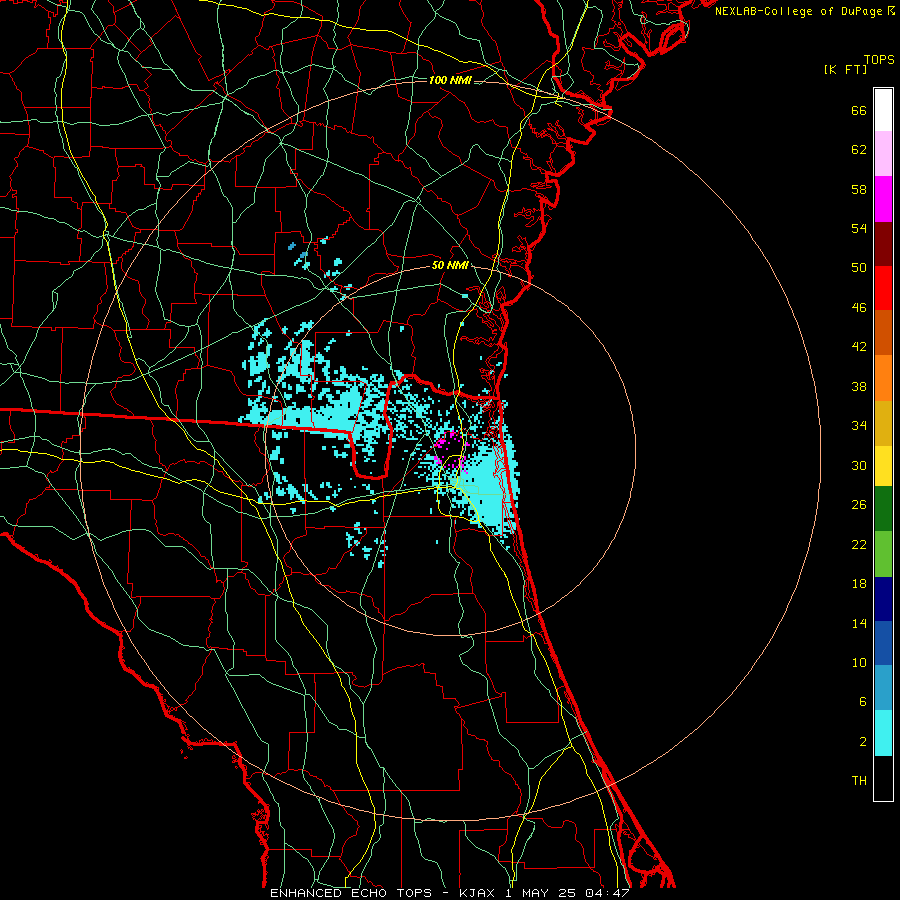Click the 'NEXLAB-College of DuPage' credit text
The width and height of the screenshot is (900, 900).
[799, 11]
